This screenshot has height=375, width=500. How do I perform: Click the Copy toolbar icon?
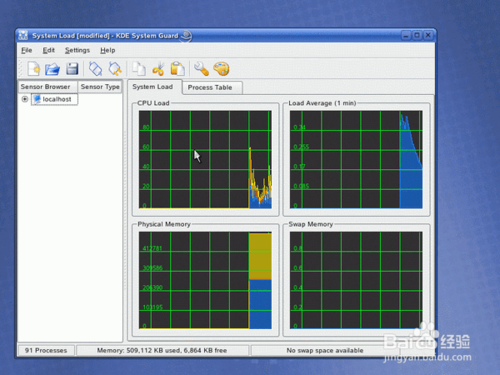point(139,69)
